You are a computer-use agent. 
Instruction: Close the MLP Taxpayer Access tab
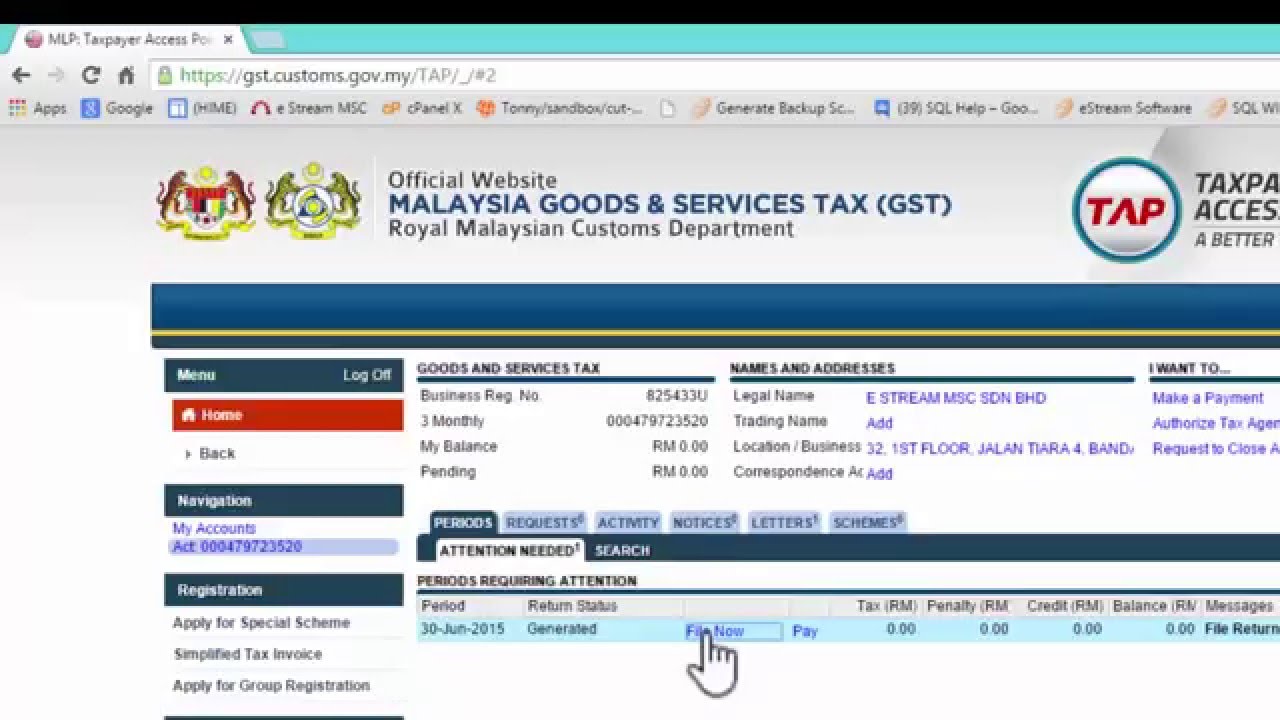coord(228,39)
